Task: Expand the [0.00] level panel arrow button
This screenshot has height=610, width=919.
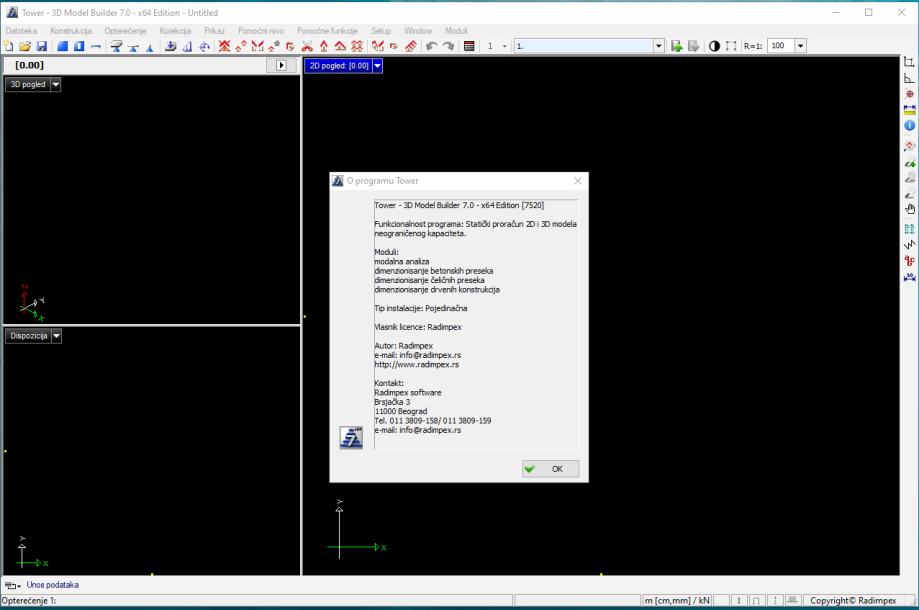Action: (281, 65)
